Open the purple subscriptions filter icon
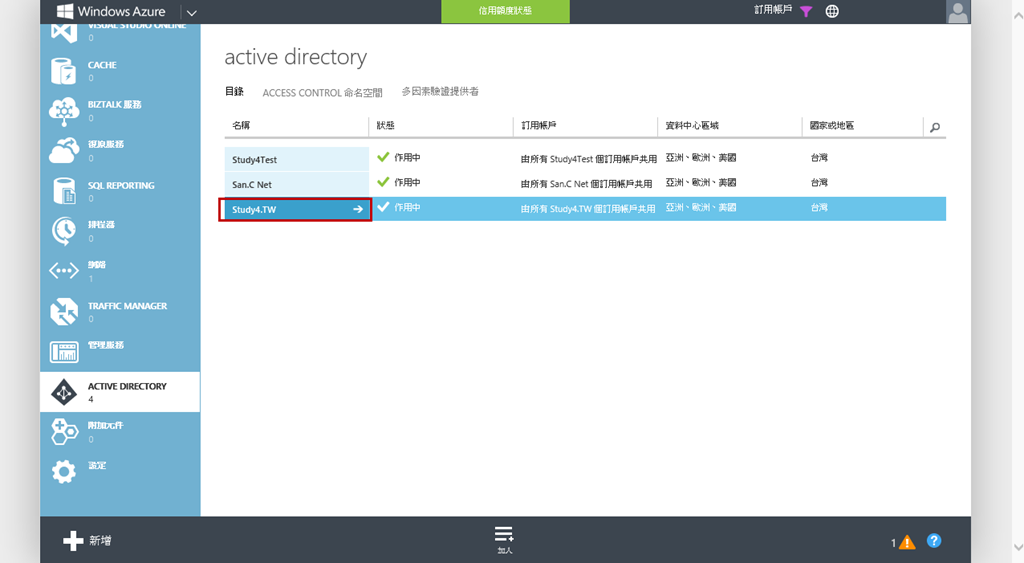 point(806,11)
